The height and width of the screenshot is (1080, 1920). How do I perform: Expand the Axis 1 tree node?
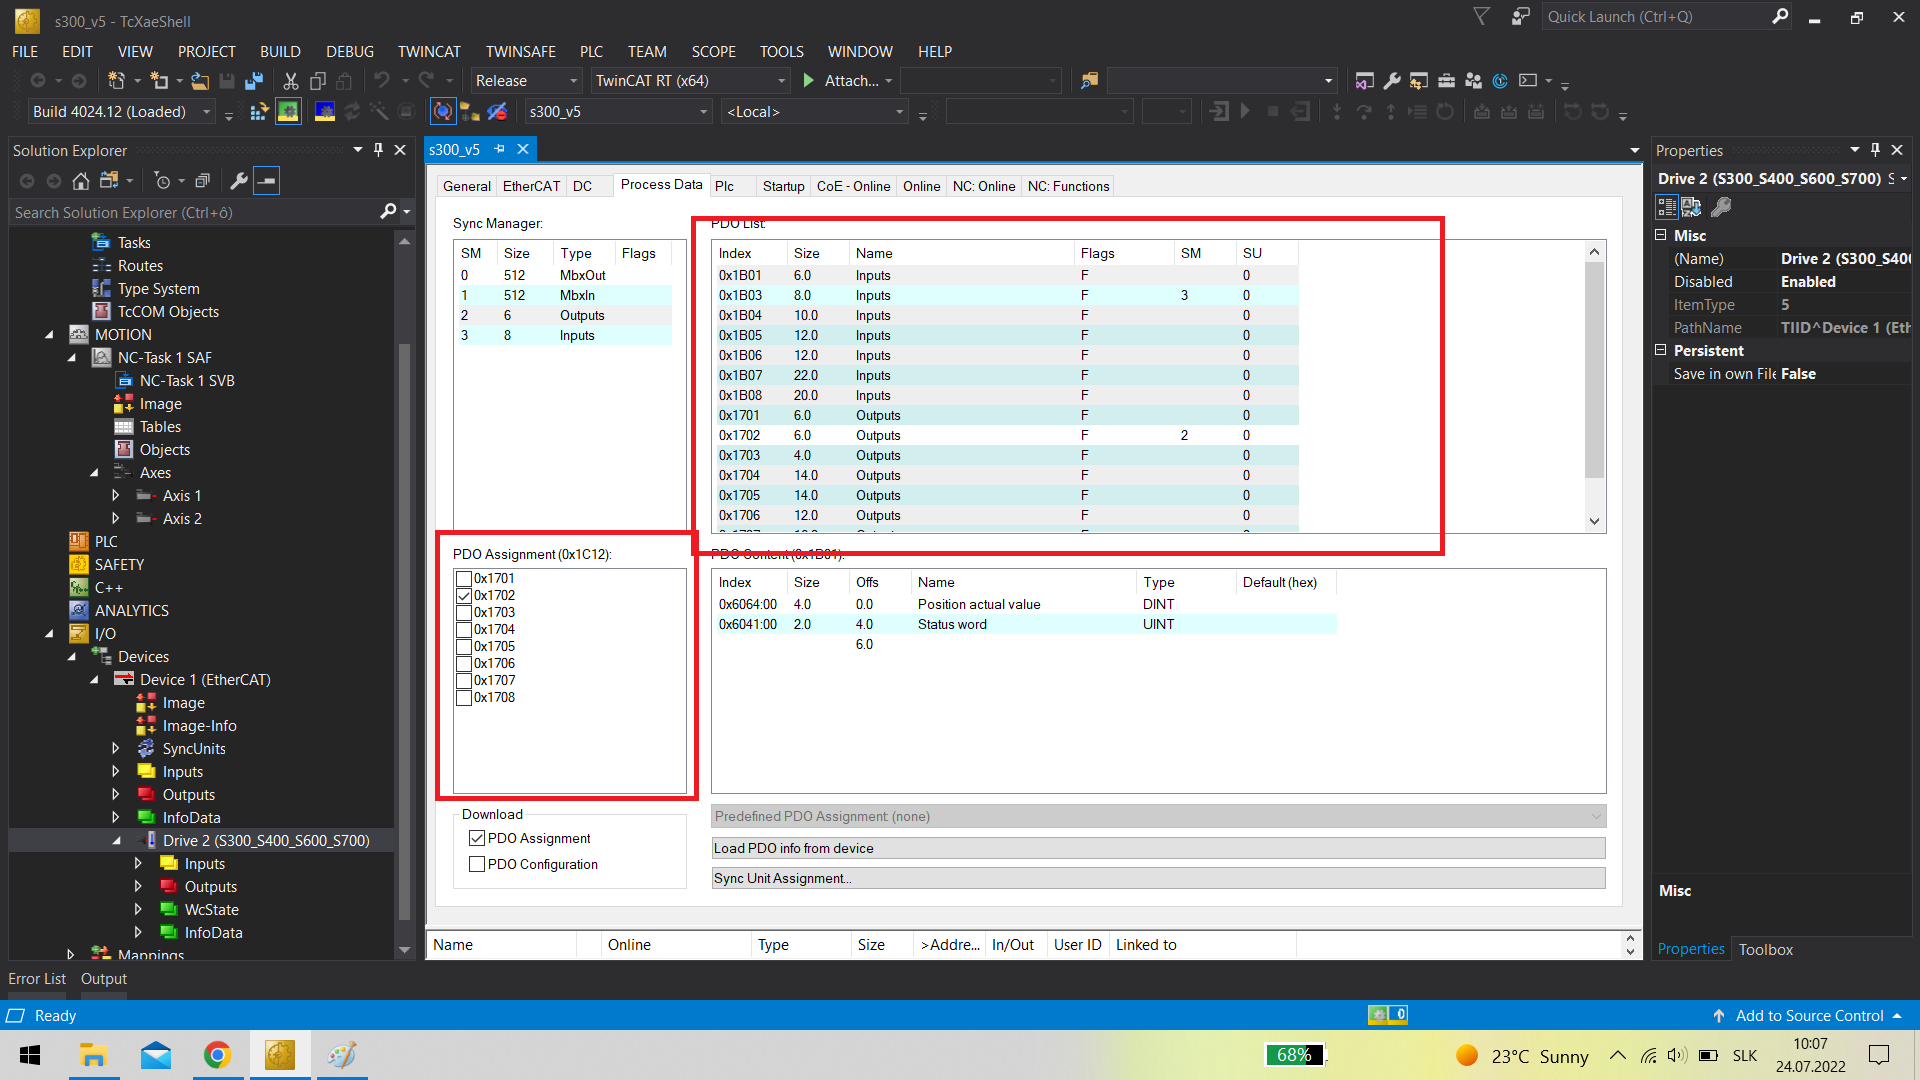(116, 496)
